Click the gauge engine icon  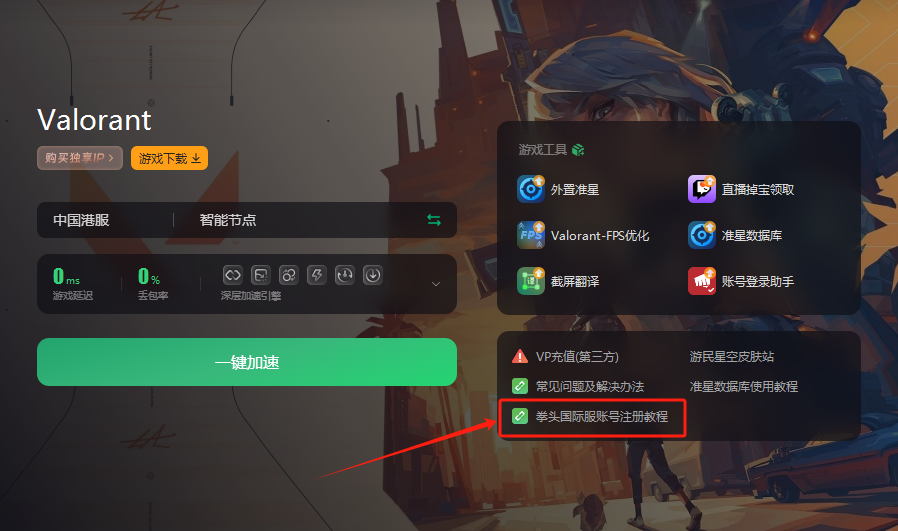(345, 275)
